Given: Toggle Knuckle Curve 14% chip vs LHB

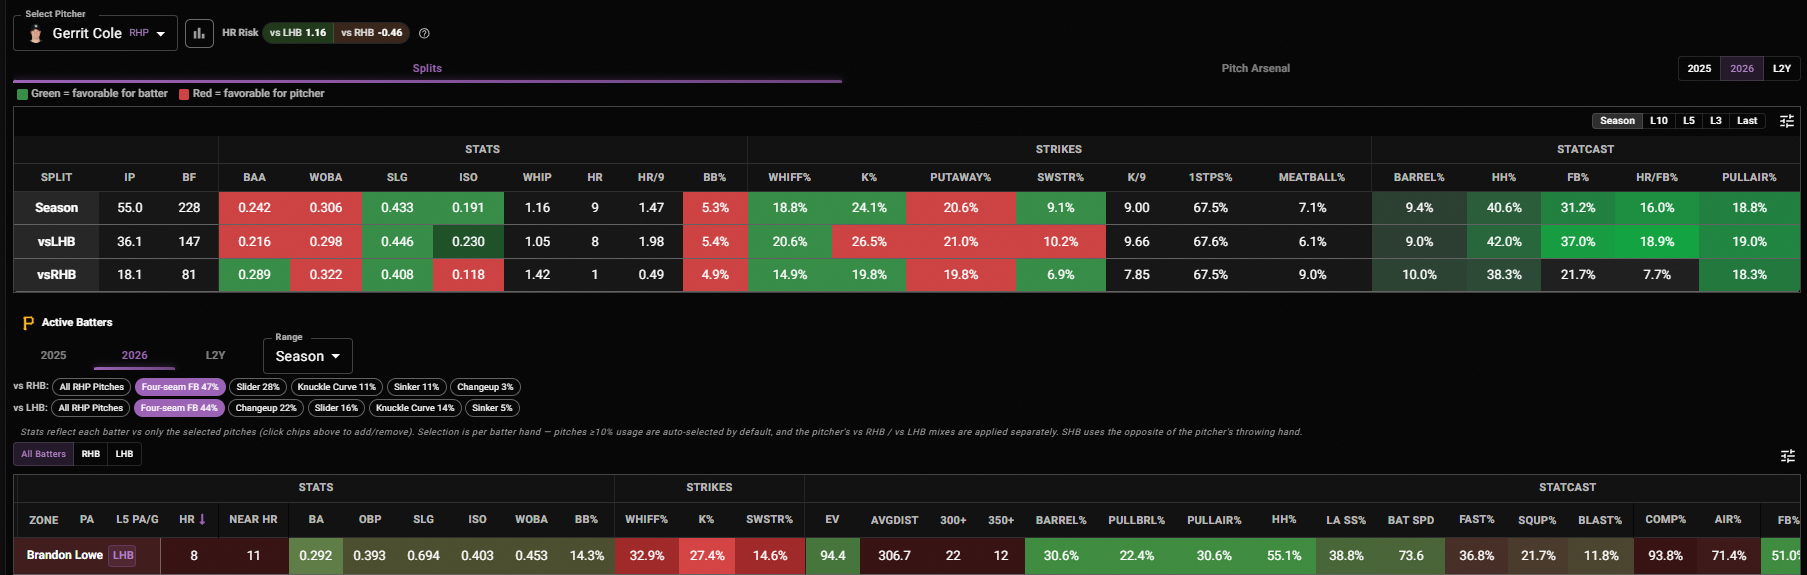Looking at the screenshot, I should click(415, 408).
